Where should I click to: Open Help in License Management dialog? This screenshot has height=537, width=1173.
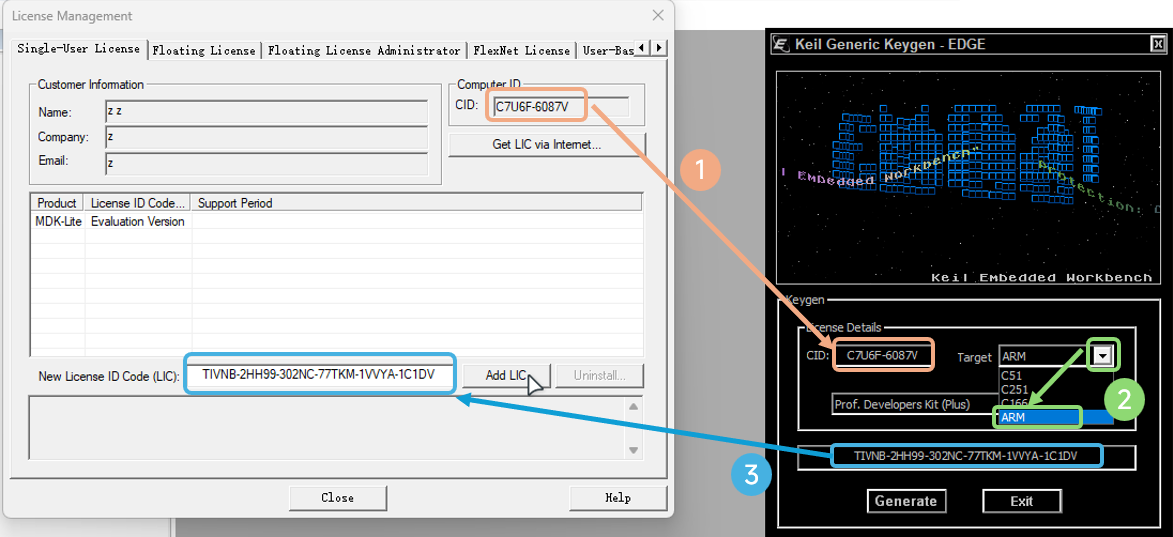click(x=618, y=497)
